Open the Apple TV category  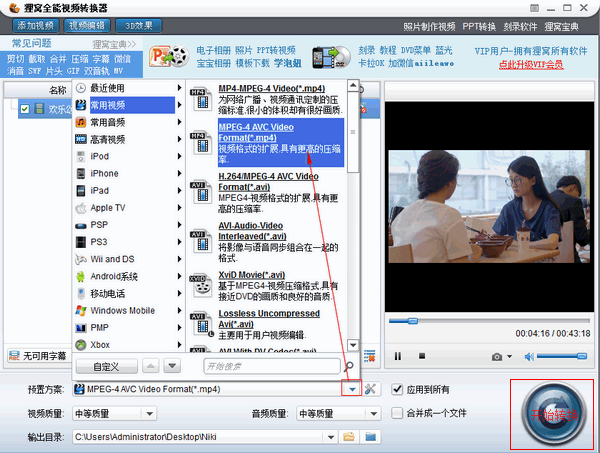[x=128, y=208]
